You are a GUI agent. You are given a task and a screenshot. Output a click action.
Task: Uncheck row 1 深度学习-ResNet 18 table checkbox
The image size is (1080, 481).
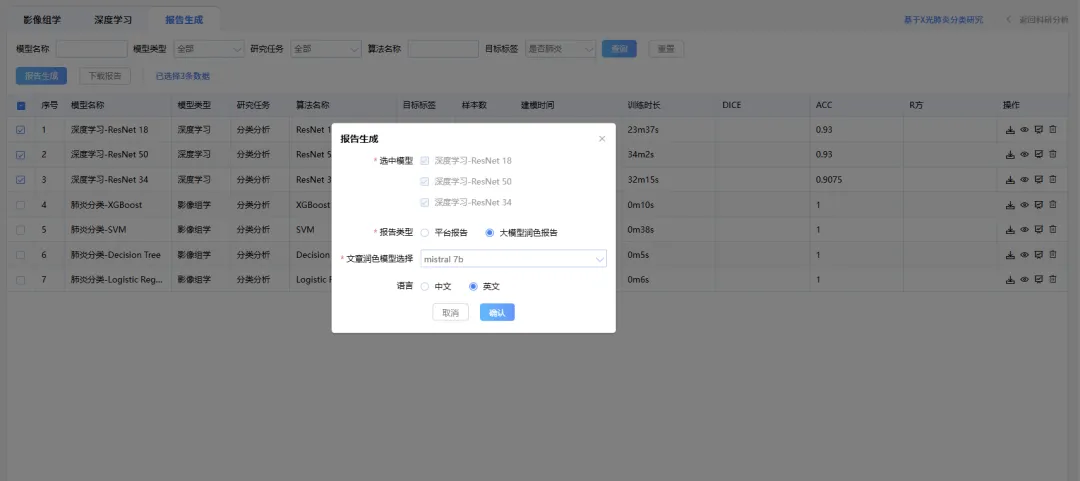pyautogui.click(x=21, y=130)
